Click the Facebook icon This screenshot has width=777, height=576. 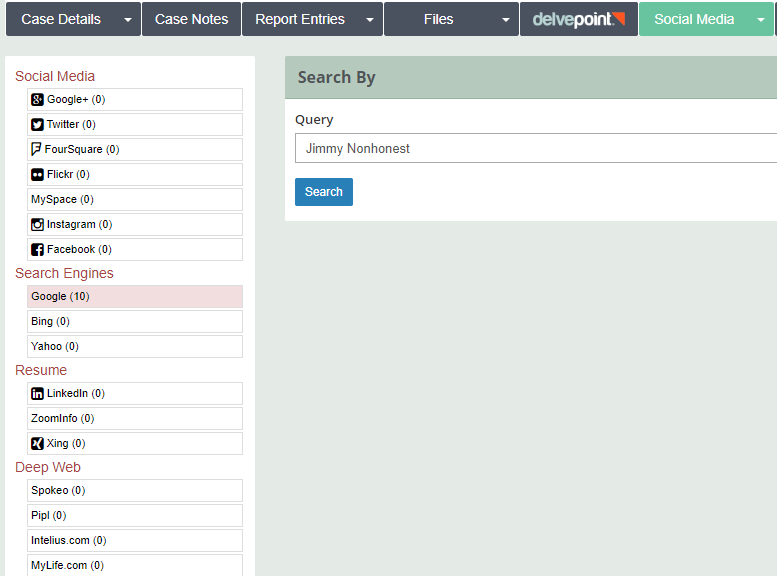click(37, 249)
